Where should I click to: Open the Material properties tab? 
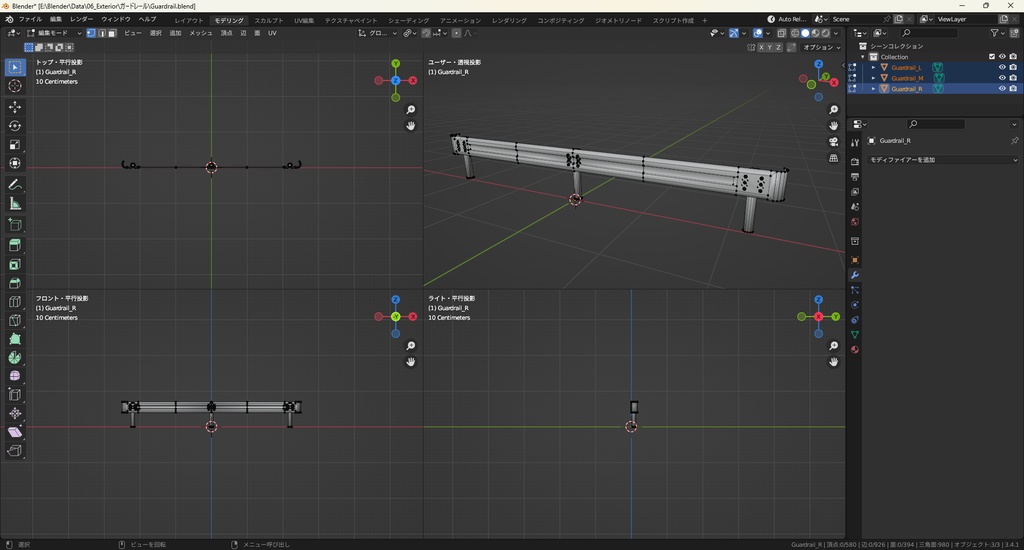[x=855, y=349]
